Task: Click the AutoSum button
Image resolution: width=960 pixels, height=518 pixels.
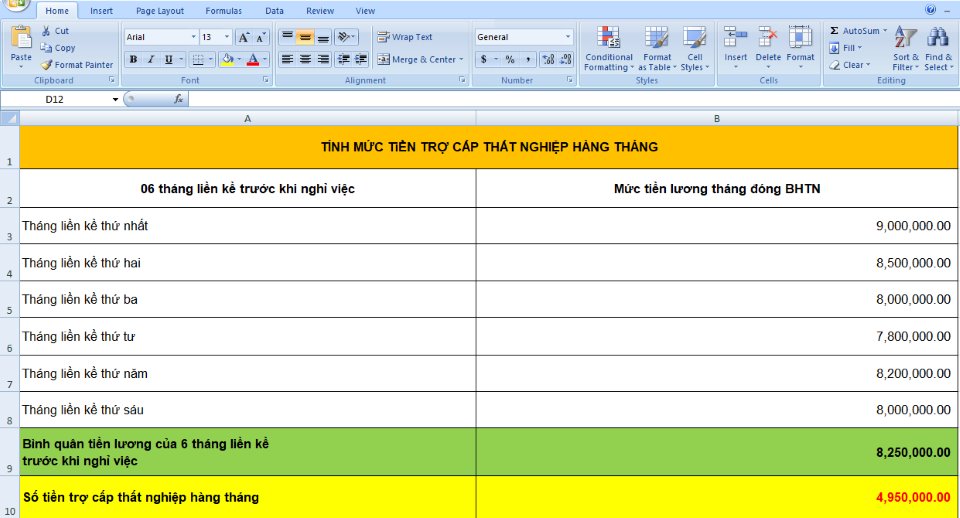Action: click(x=858, y=31)
